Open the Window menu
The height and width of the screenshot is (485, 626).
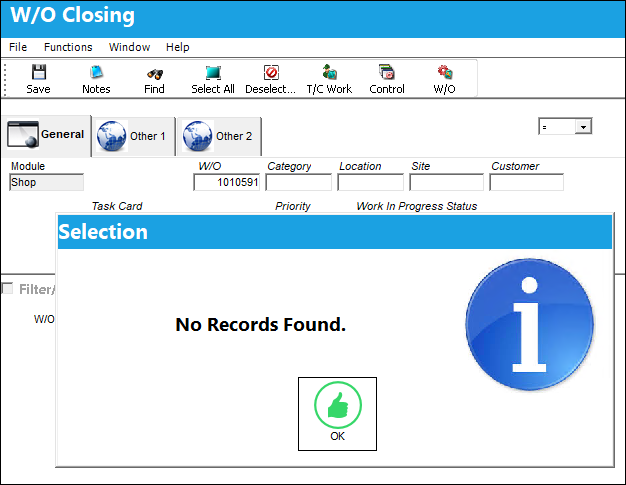coord(129,47)
